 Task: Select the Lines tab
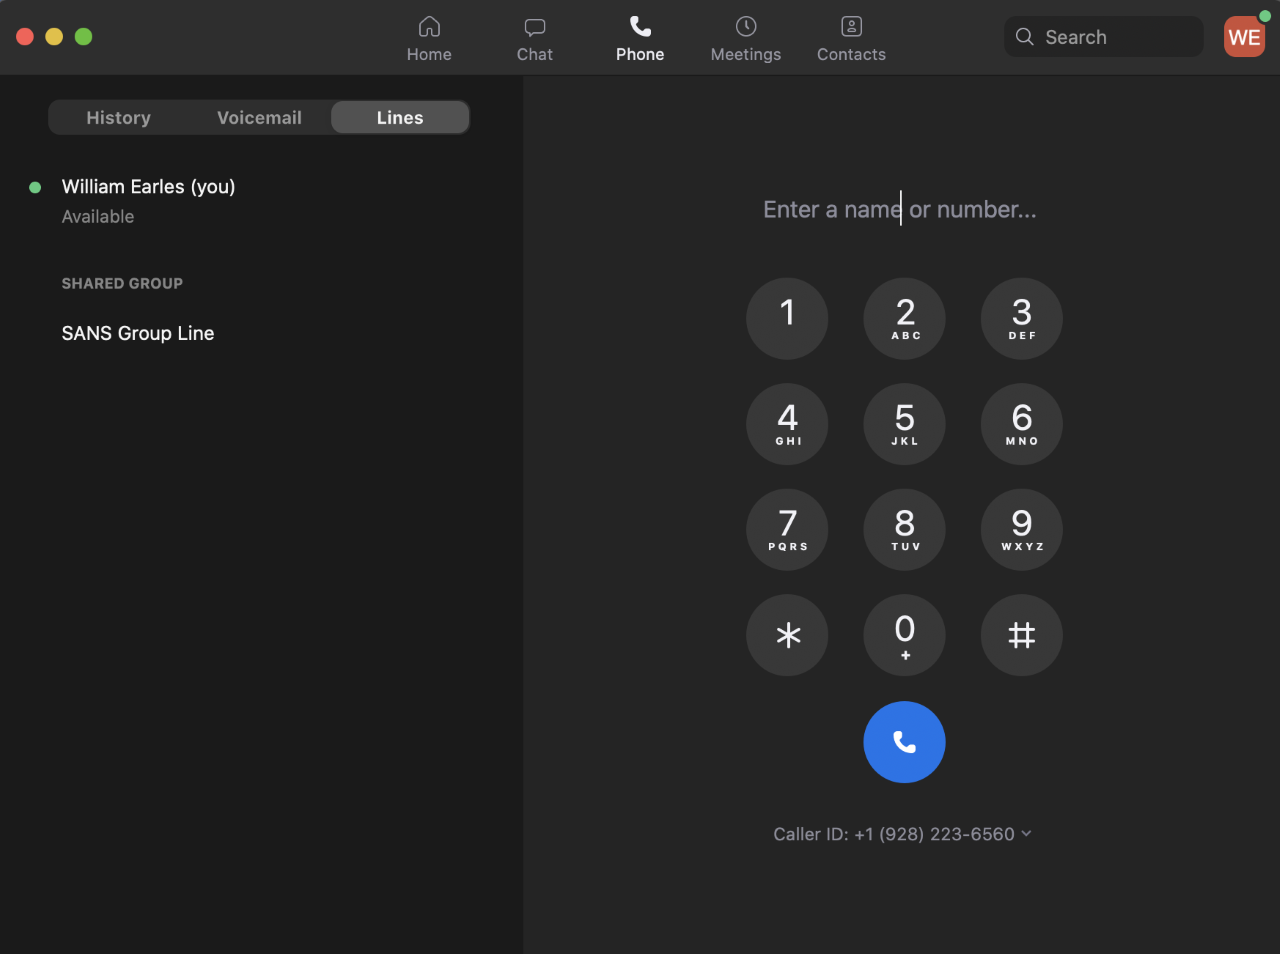point(399,117)
